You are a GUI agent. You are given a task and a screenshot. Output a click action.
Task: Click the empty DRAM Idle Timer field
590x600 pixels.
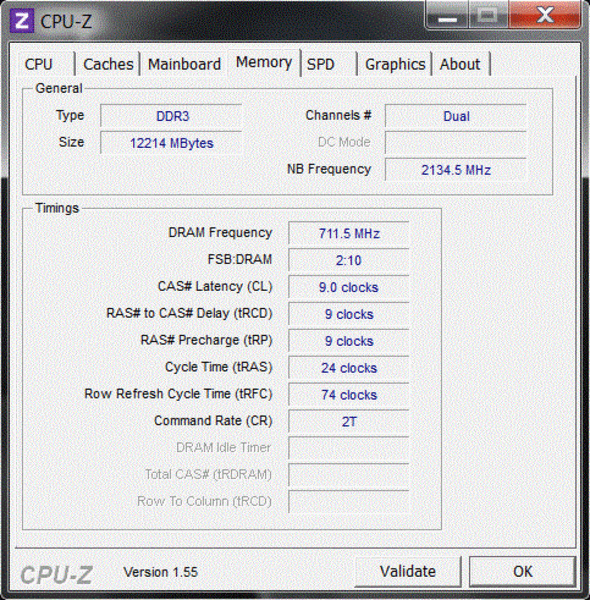pos(349,448)
